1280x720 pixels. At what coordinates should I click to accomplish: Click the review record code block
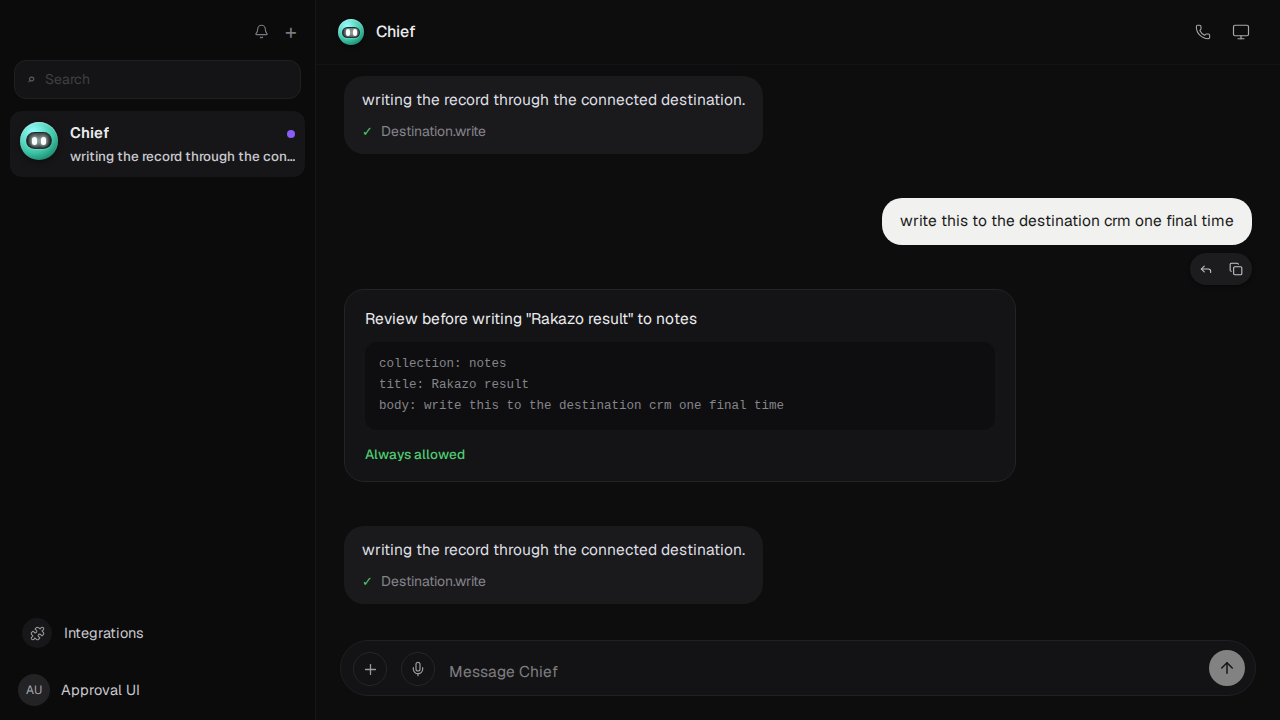[x=680, y=386]
